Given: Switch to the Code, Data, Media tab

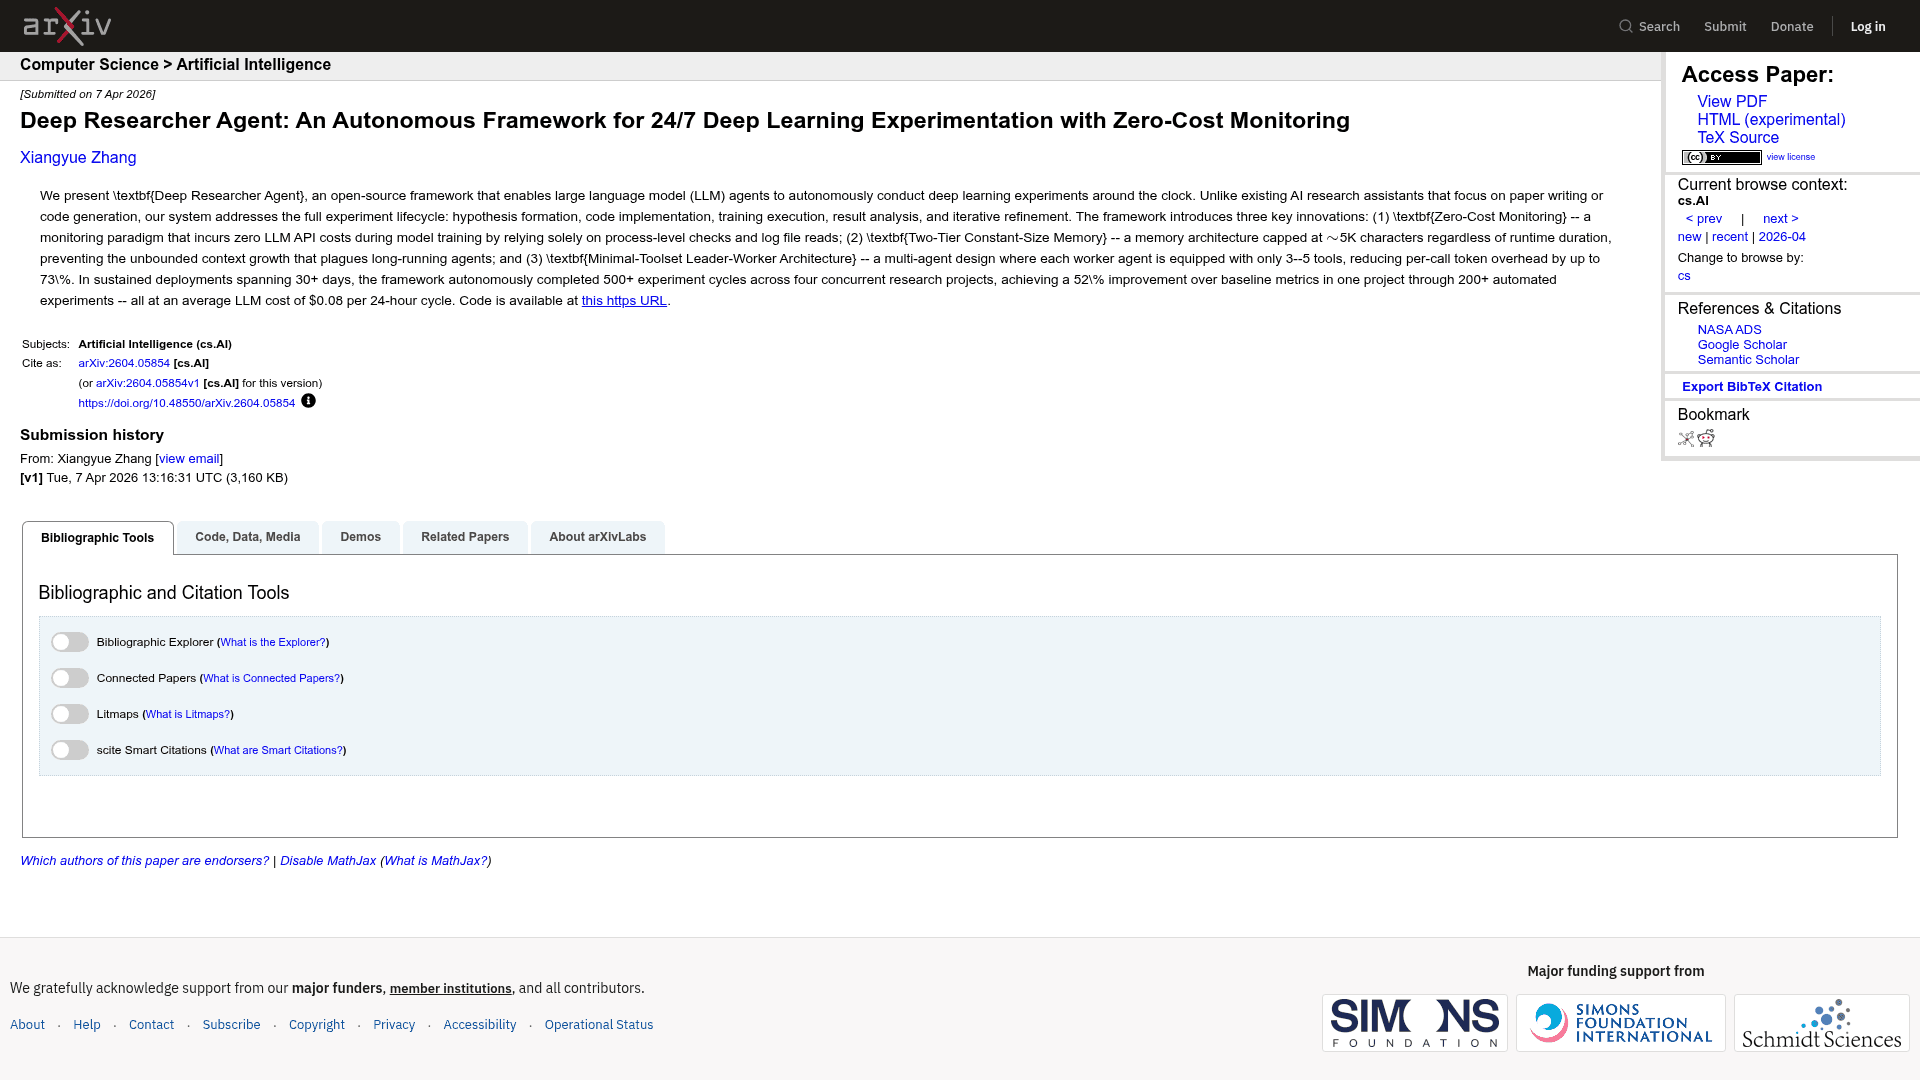Looking at the screenshot, I should point(248,537).
